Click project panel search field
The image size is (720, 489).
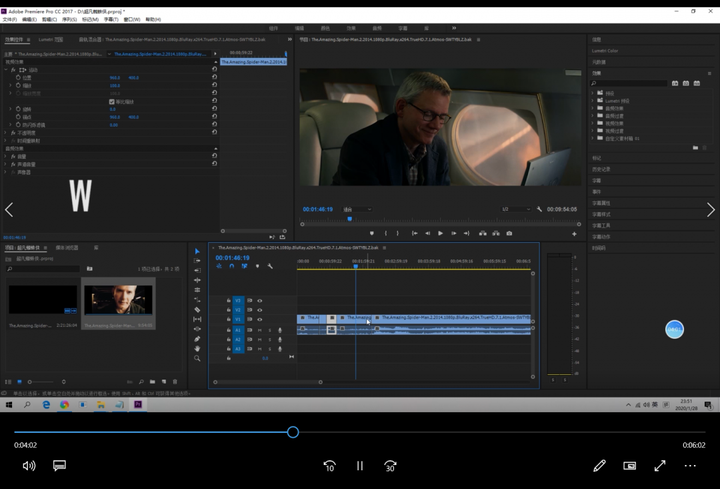pos(43,269)
